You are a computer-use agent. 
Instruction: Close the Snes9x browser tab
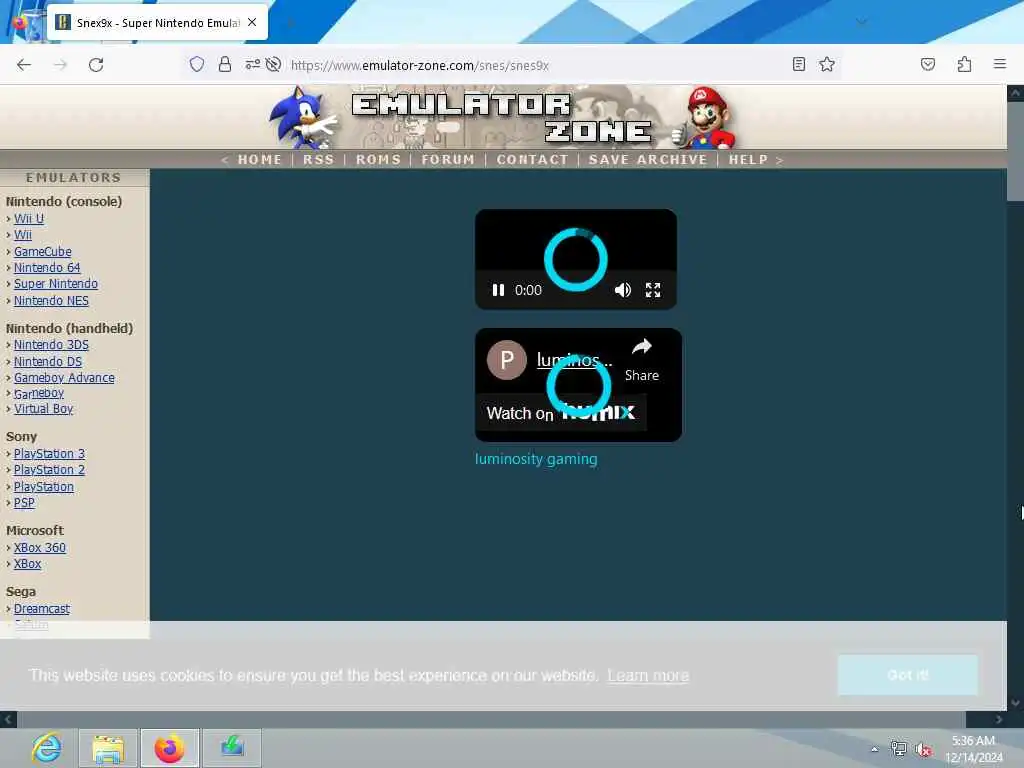[x=252, y=22]
